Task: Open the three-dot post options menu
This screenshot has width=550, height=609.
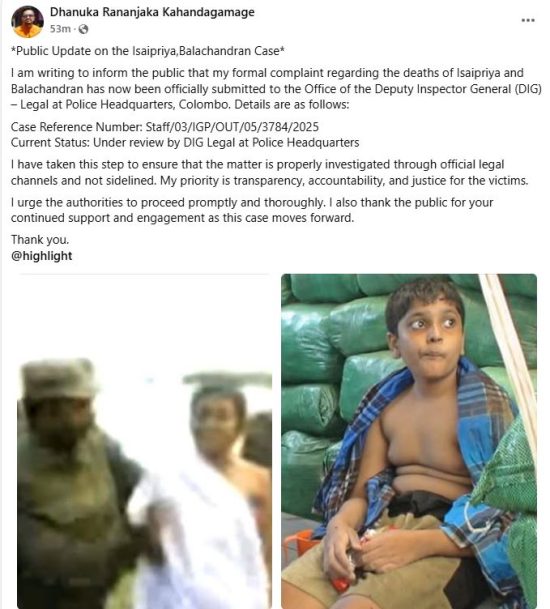Action: pyautogui.click(x=527, y=20)
